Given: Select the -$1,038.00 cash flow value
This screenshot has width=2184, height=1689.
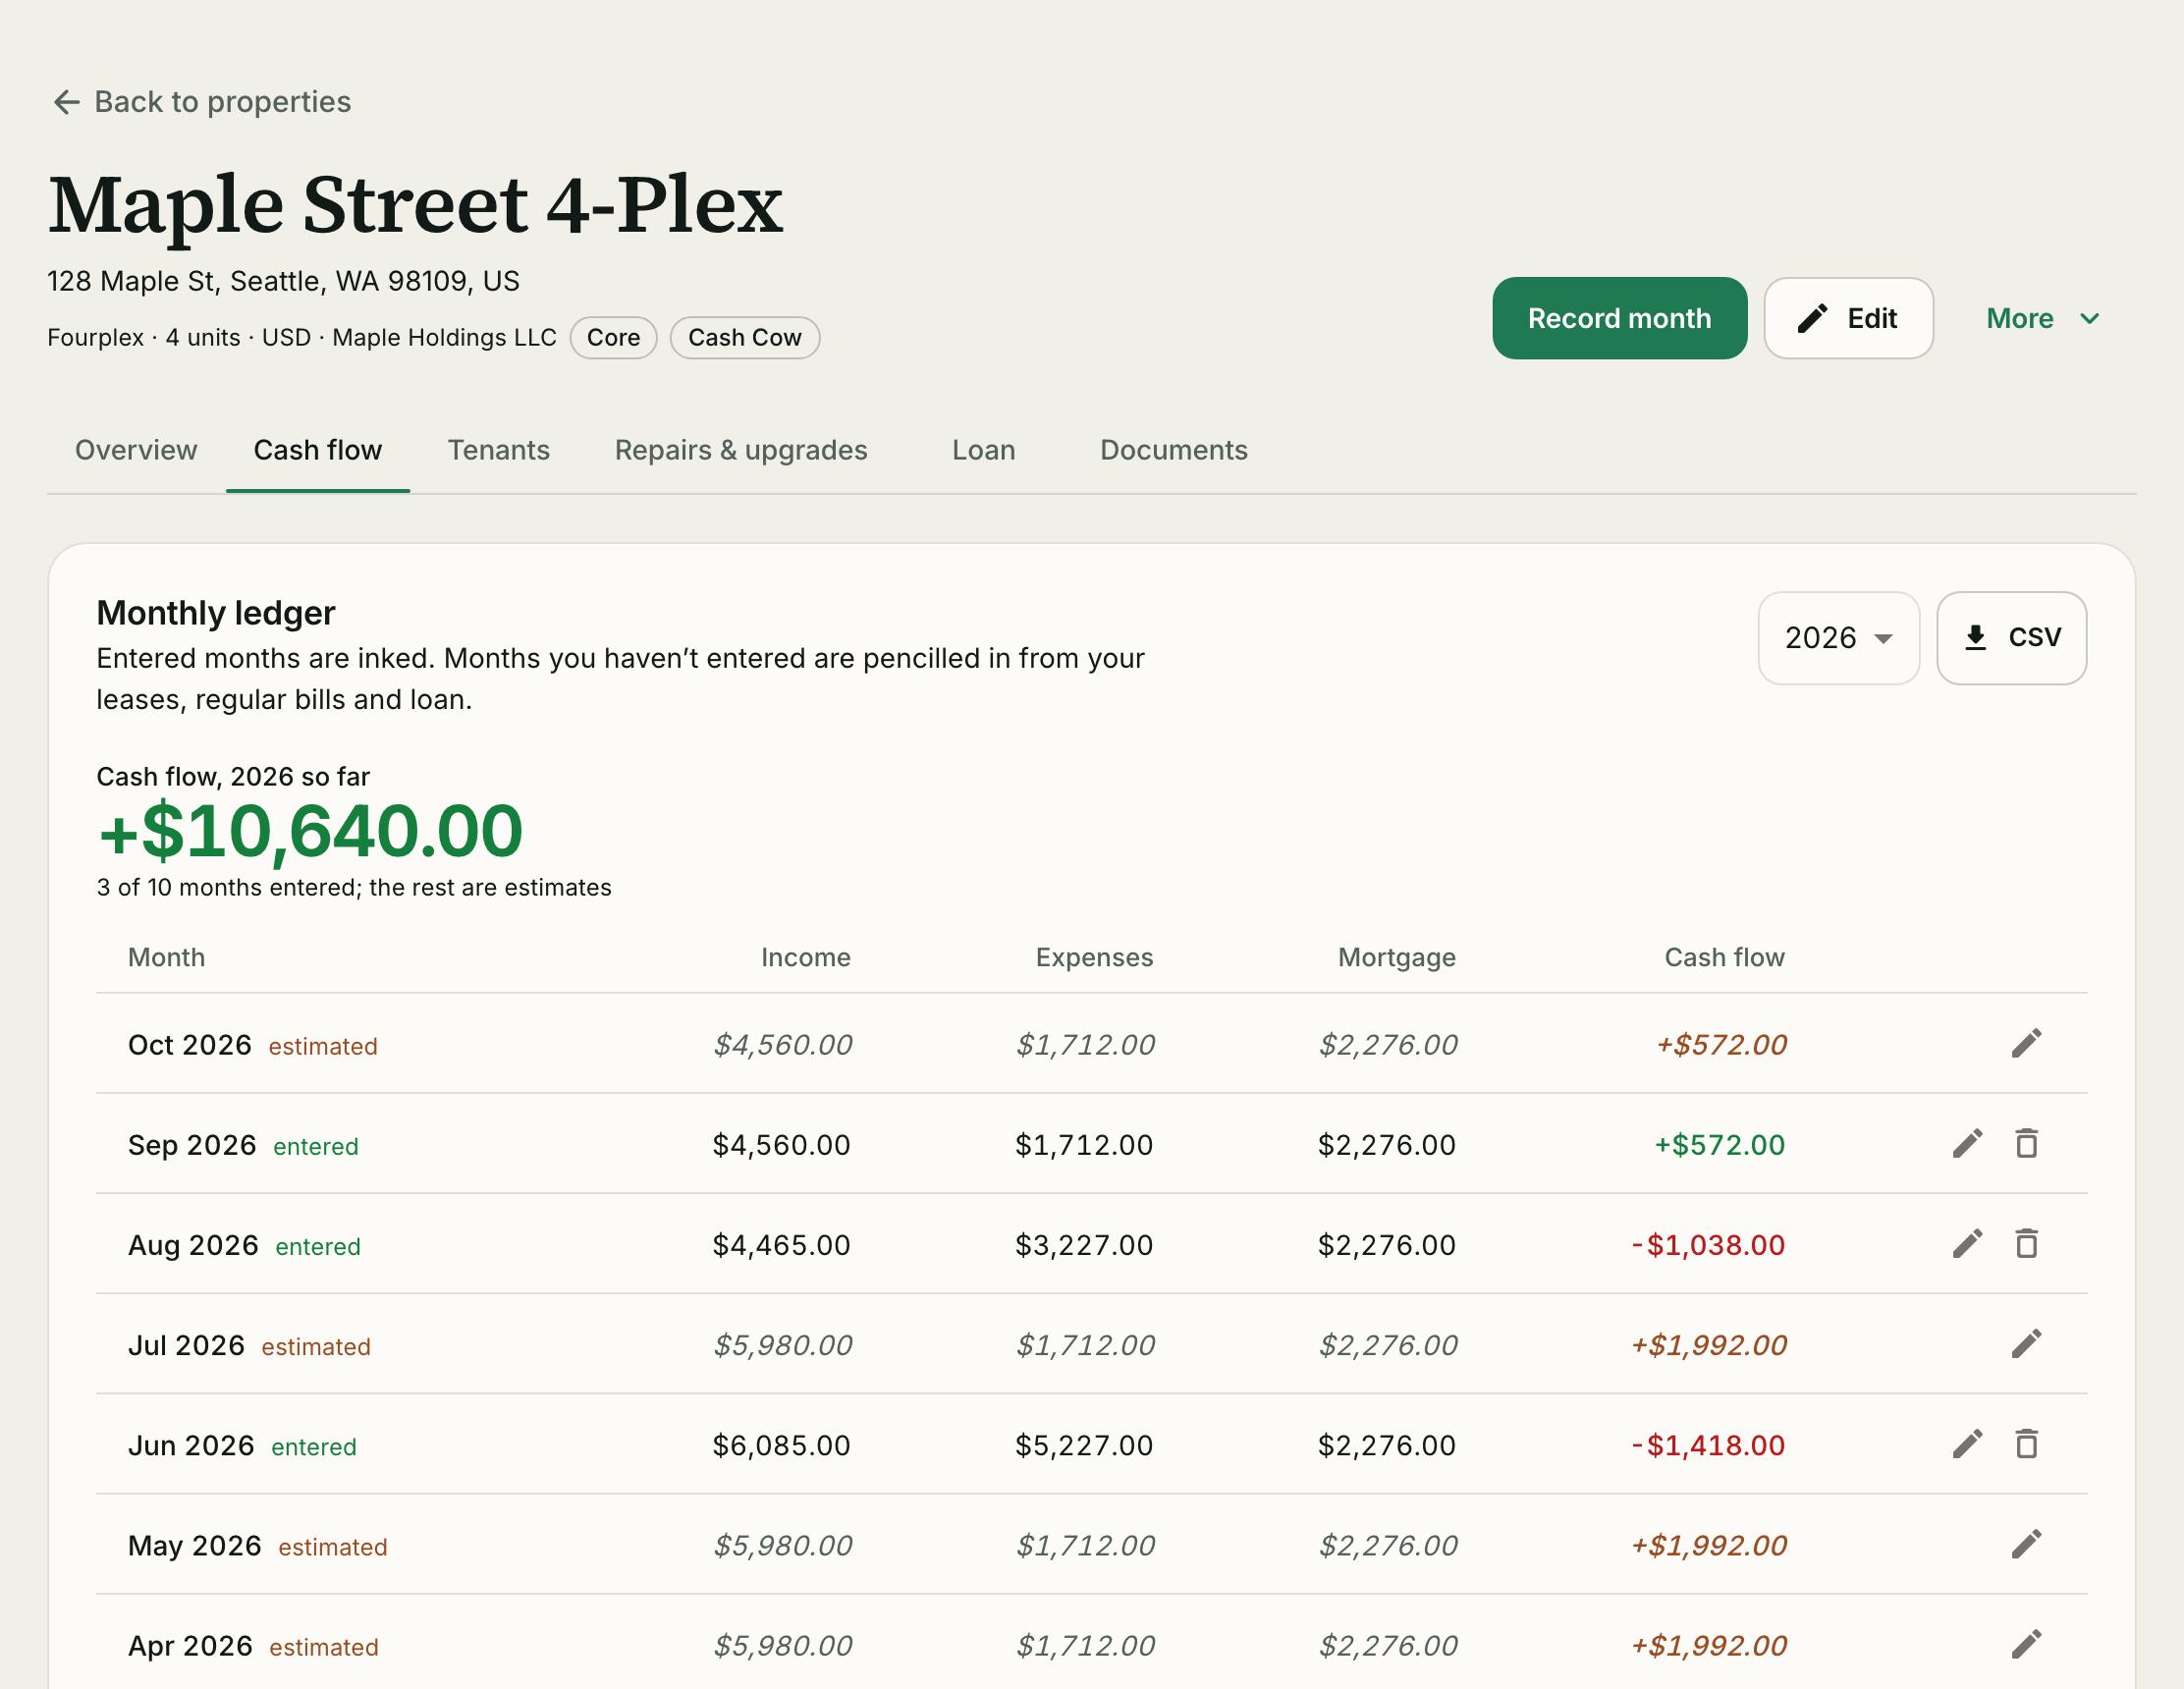Looking at the screenshot, I should click(1708, 1245).
